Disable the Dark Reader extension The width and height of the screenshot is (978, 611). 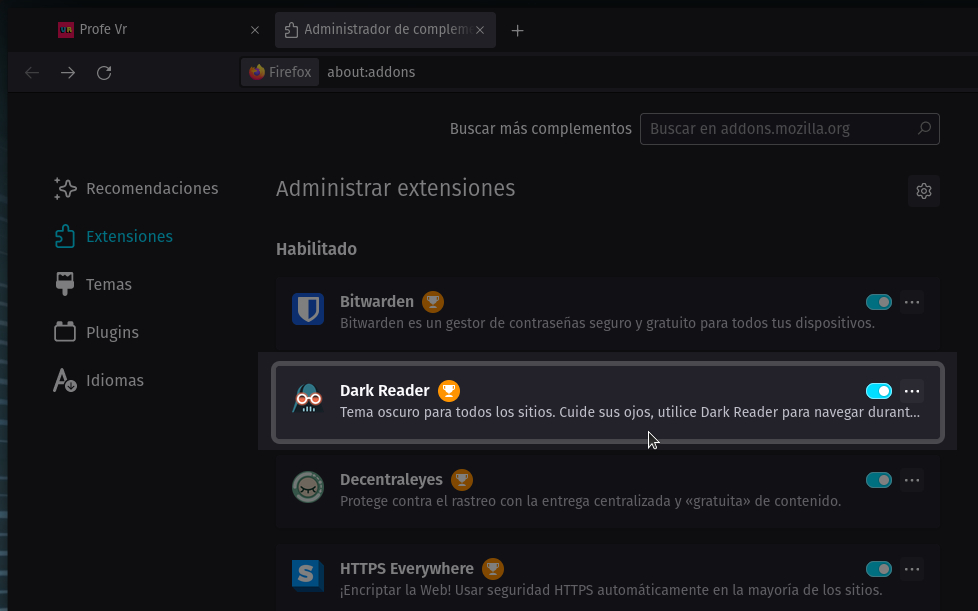point(879,391)
